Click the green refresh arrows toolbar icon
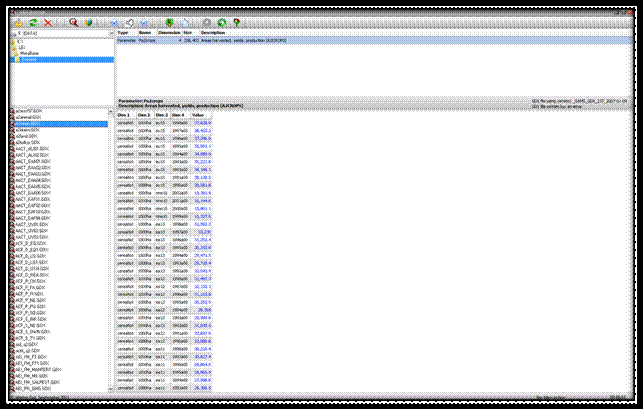The width and height of the screenshot is (643, 409). point(32,21)
